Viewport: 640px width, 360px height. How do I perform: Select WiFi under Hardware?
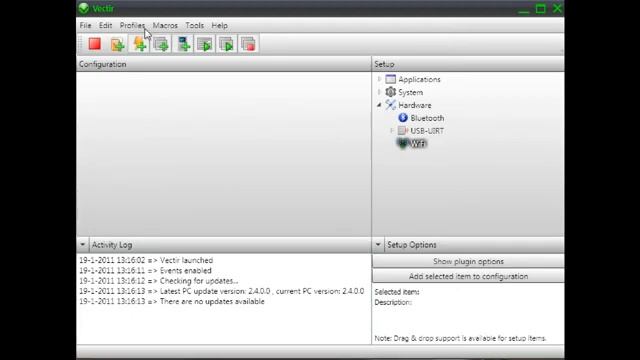pos(418,143)
